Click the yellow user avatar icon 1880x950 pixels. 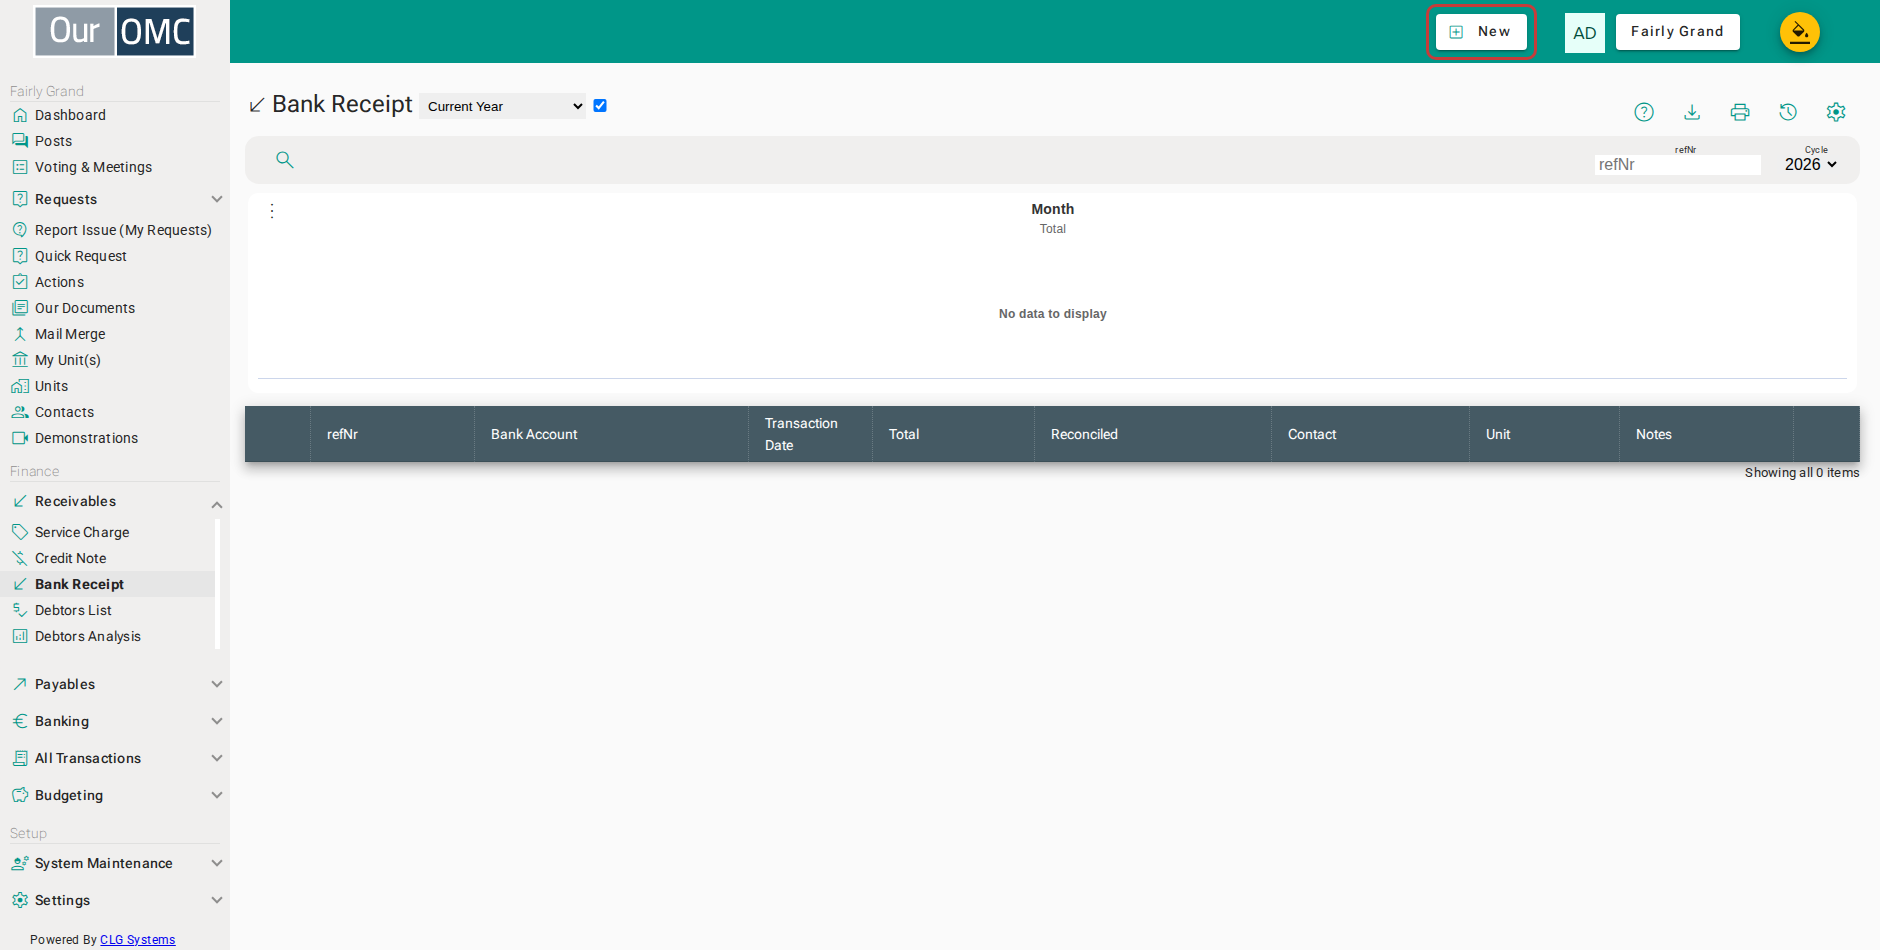coord(1799,32)
